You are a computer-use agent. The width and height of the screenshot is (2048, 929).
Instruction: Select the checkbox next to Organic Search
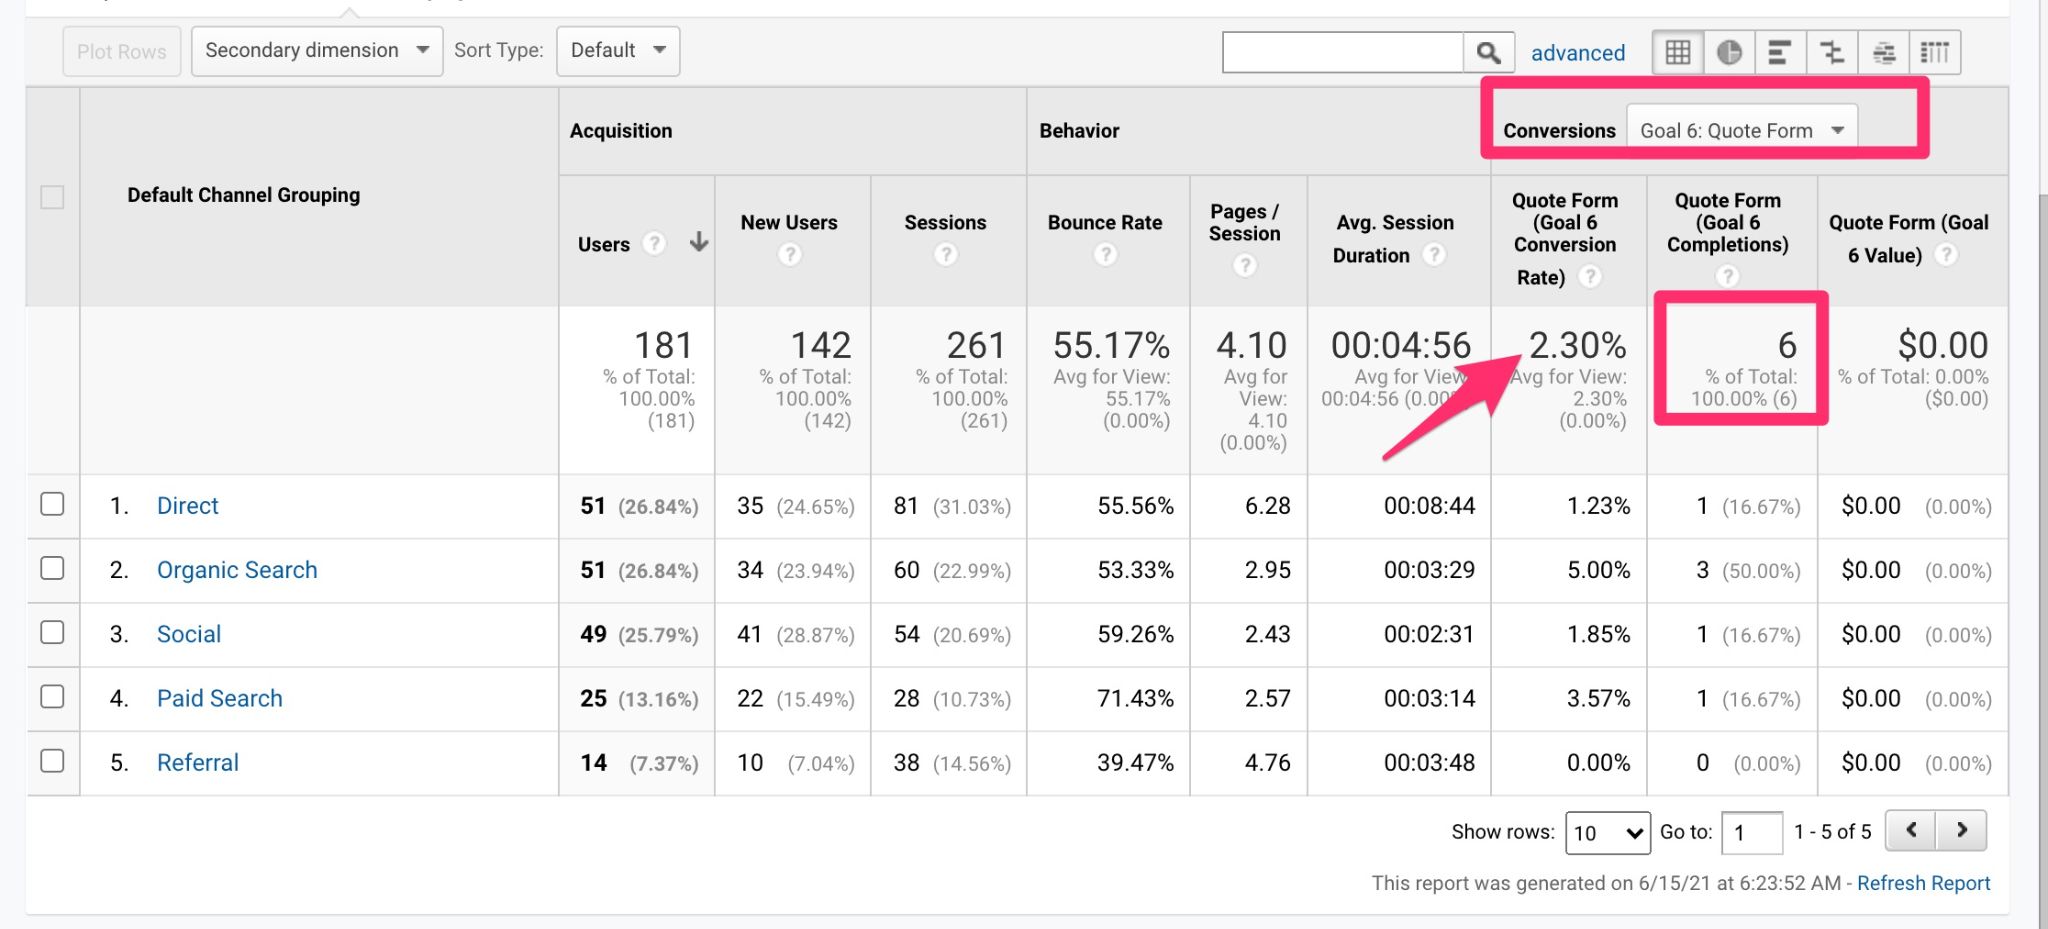coord(53,569)
